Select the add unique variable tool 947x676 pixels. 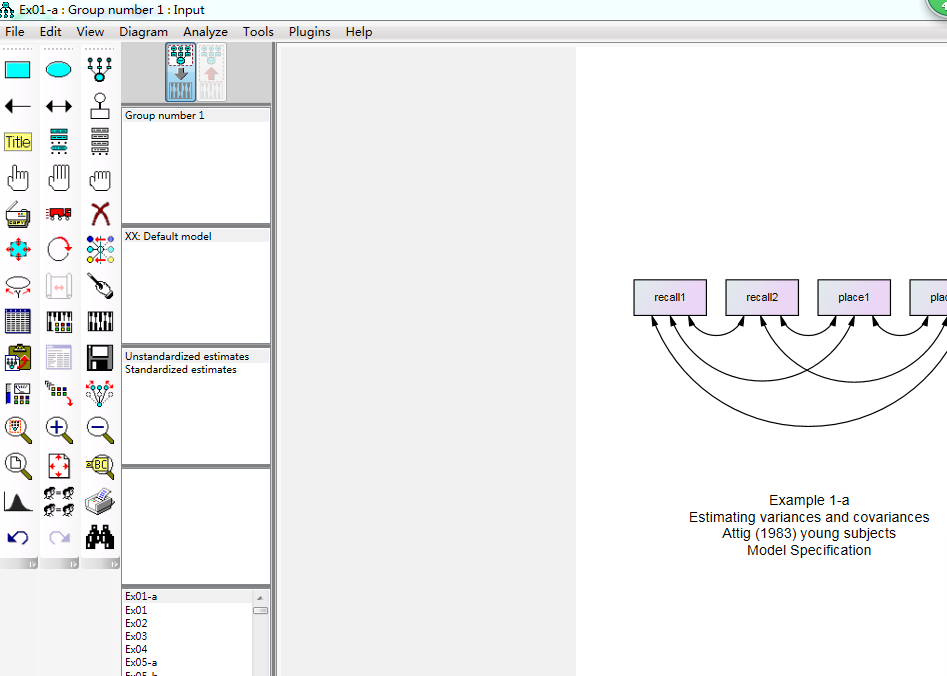pos(100,106)
